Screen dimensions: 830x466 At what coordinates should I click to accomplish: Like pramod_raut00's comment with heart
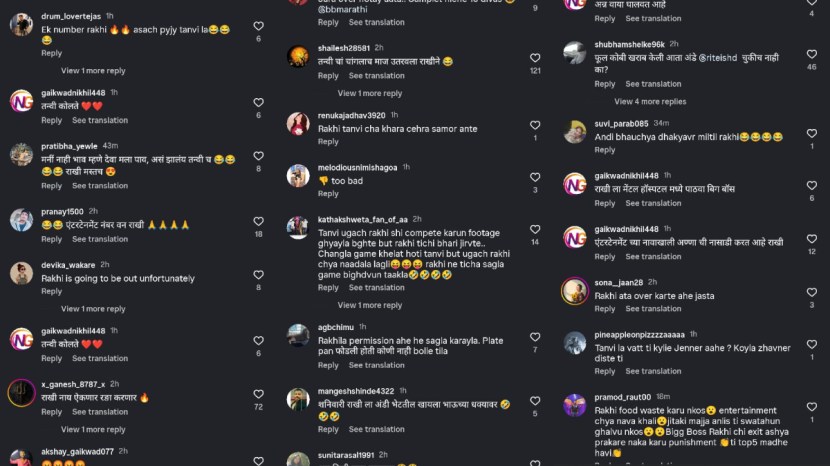811,407
